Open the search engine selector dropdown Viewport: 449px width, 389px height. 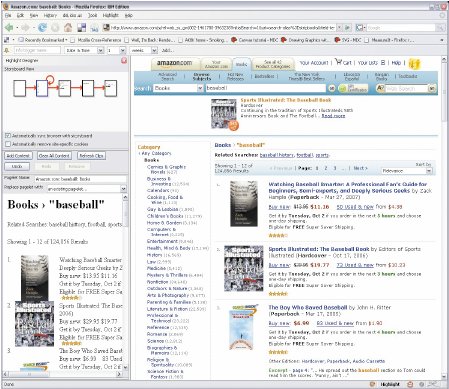tap(361, 28)
